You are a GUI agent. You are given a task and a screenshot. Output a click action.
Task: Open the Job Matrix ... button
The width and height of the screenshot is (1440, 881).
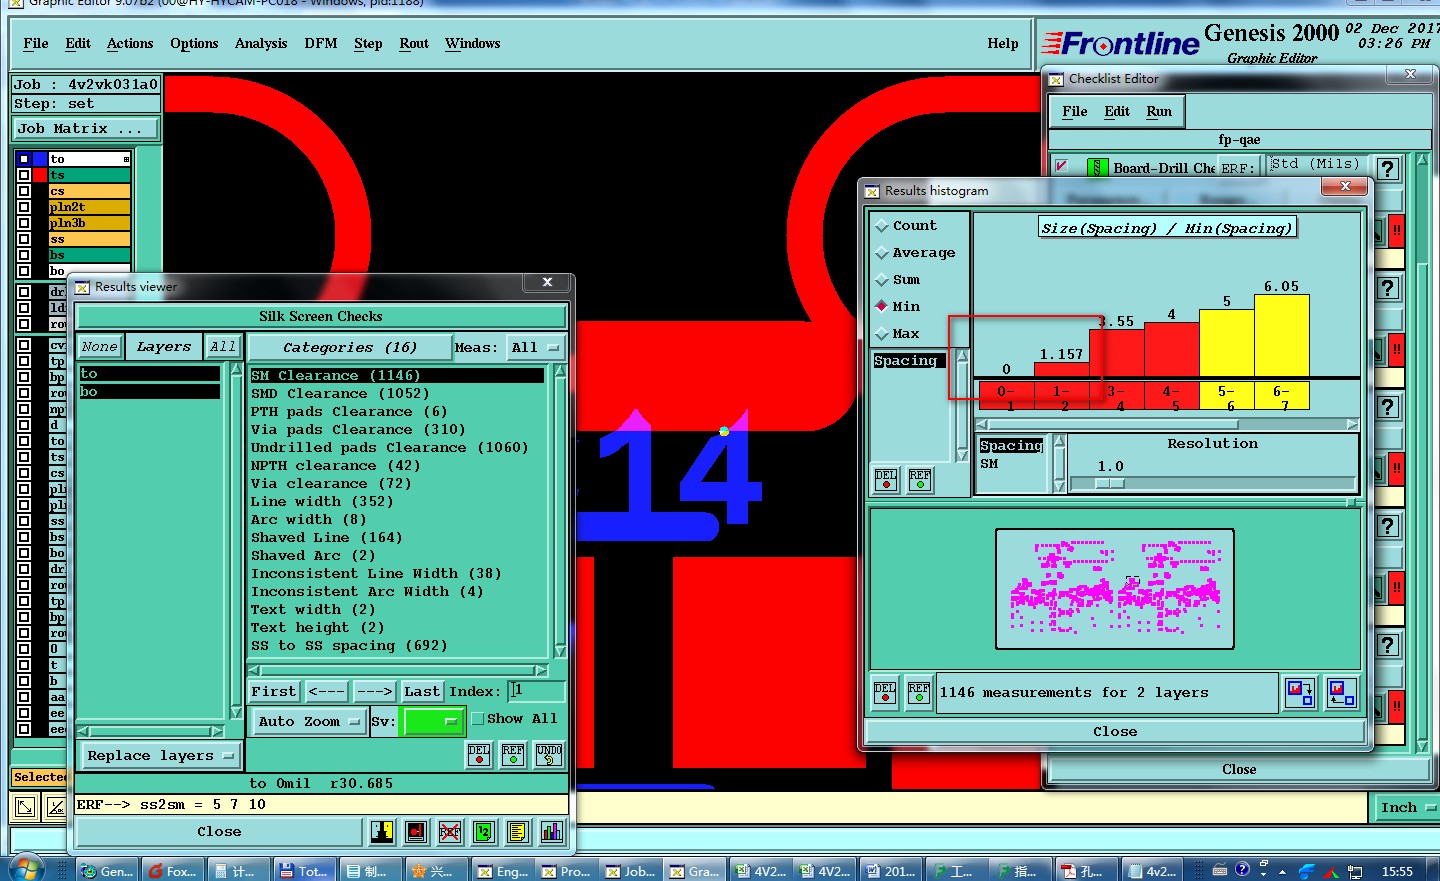pyautogui.click(x=86, y=129)
